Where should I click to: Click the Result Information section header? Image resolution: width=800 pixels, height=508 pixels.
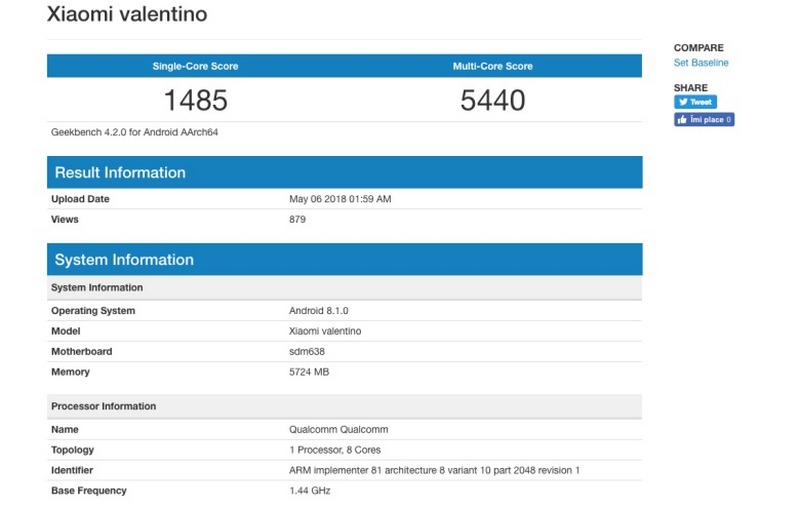[x=344, y=172]
